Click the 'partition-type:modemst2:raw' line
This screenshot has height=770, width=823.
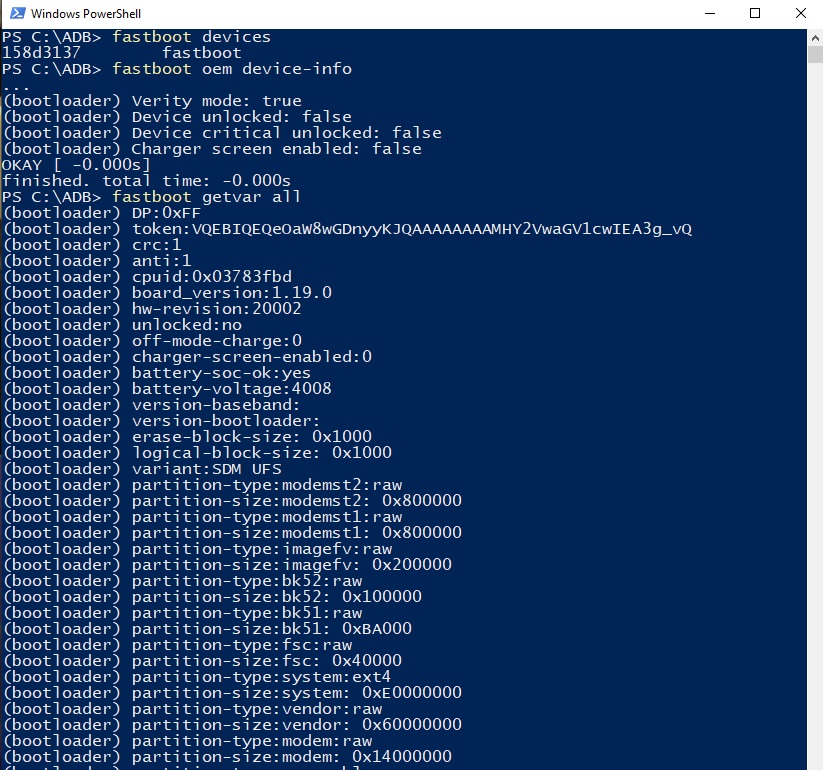202,485
